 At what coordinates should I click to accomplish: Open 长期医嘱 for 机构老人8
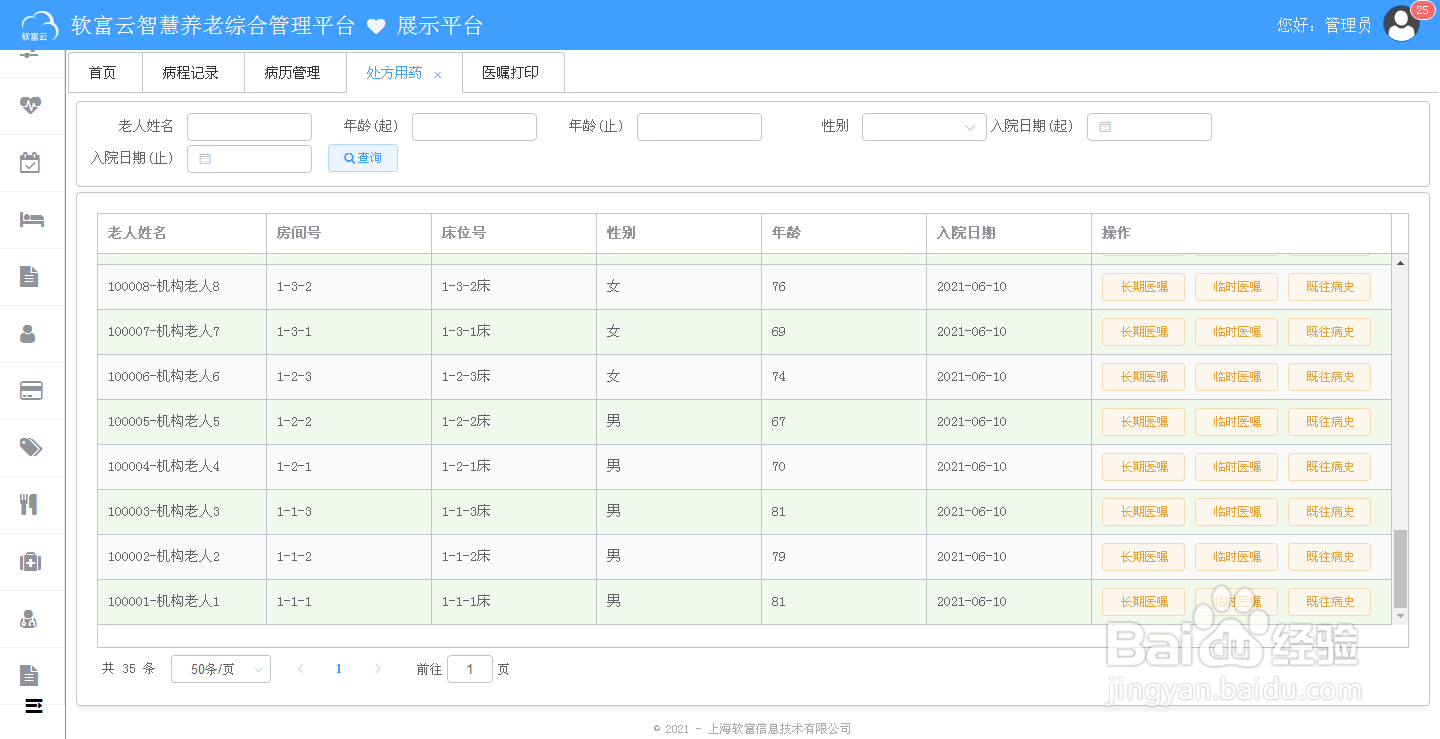click(1143, 287)
